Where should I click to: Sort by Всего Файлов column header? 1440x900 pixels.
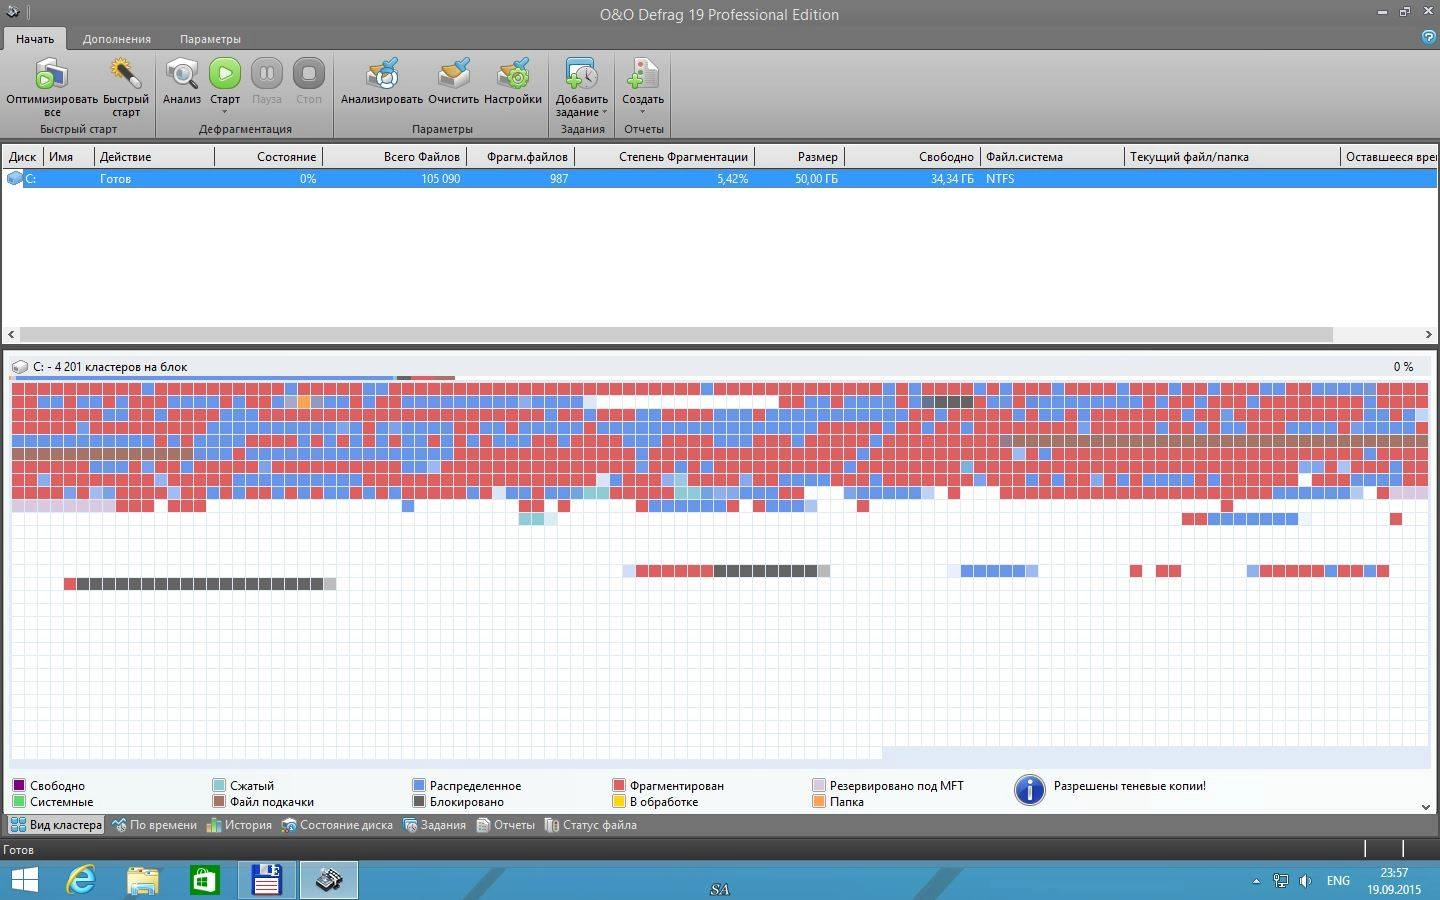(395, 157)
